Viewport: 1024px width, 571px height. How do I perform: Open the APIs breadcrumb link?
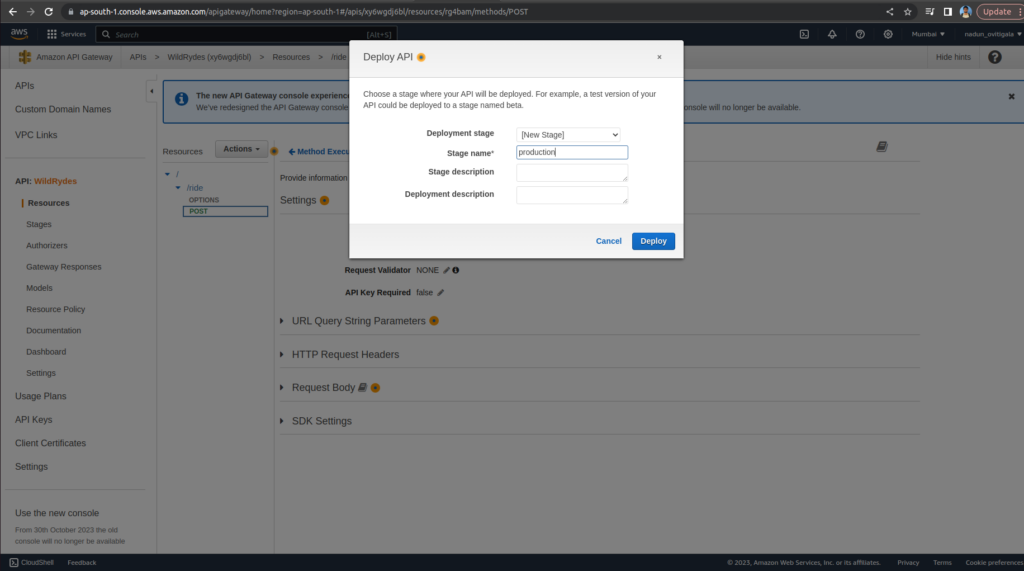[138, 57]
